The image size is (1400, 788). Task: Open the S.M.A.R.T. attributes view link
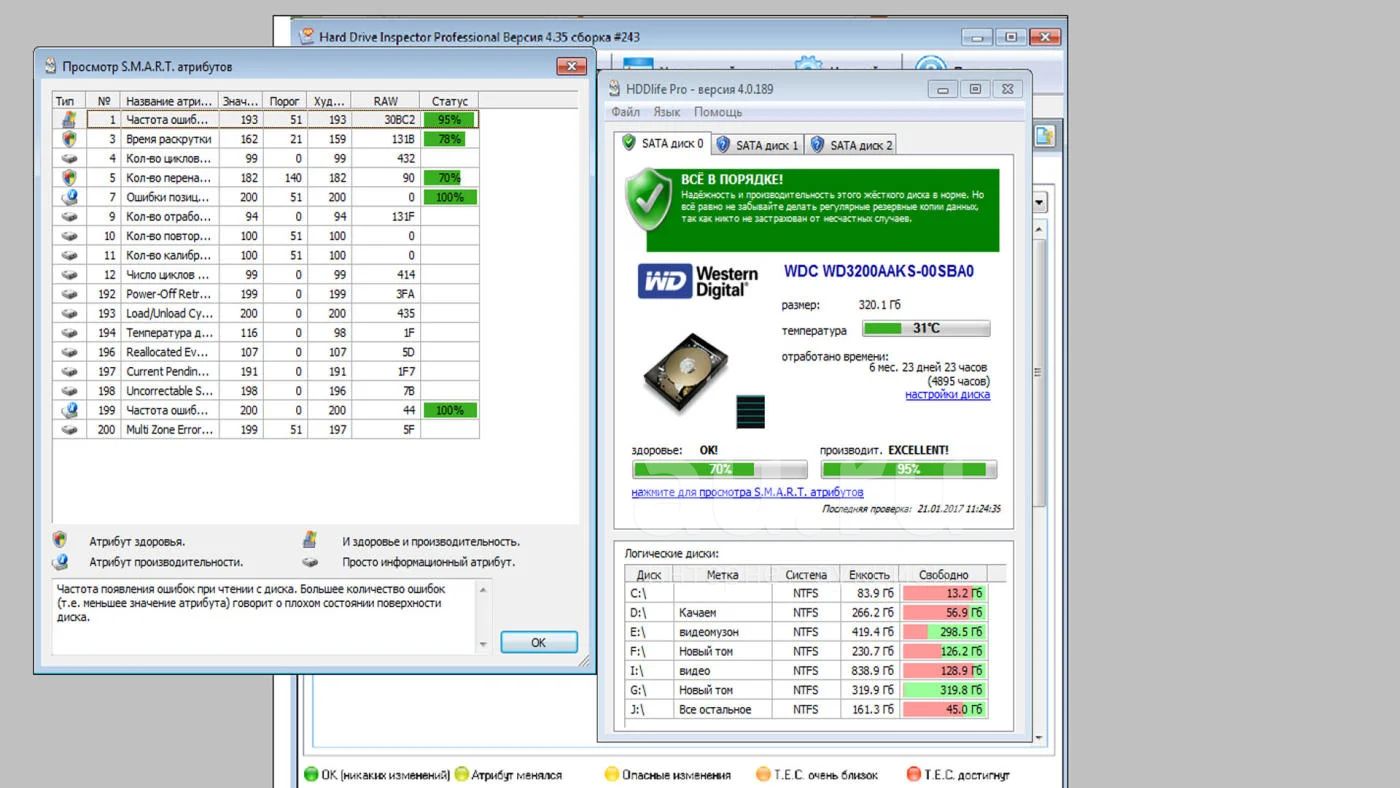click(x=747, y=492)
